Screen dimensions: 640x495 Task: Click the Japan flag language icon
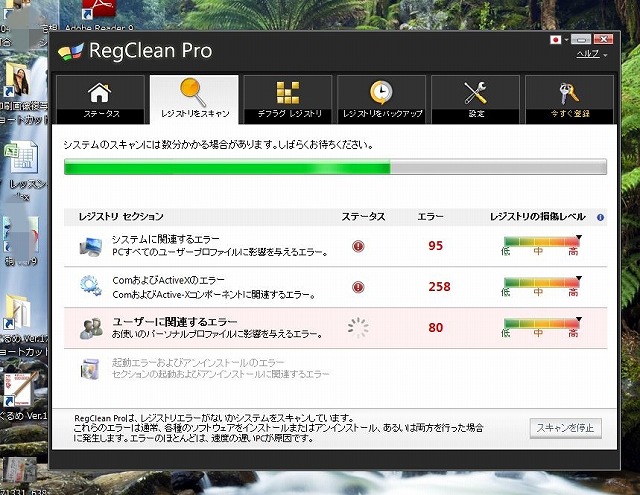(x=556, y=40)
